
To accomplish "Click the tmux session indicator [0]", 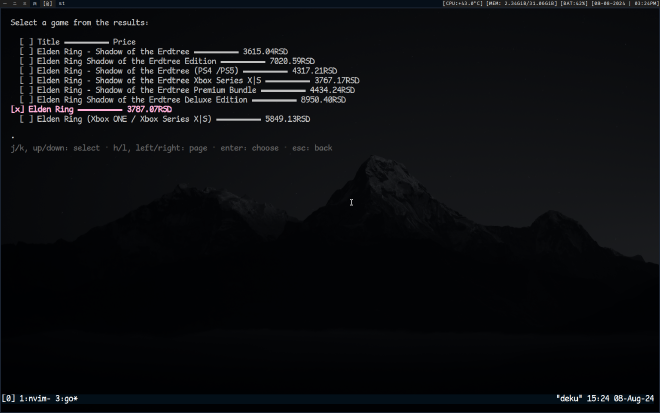I will click(8, 399).
